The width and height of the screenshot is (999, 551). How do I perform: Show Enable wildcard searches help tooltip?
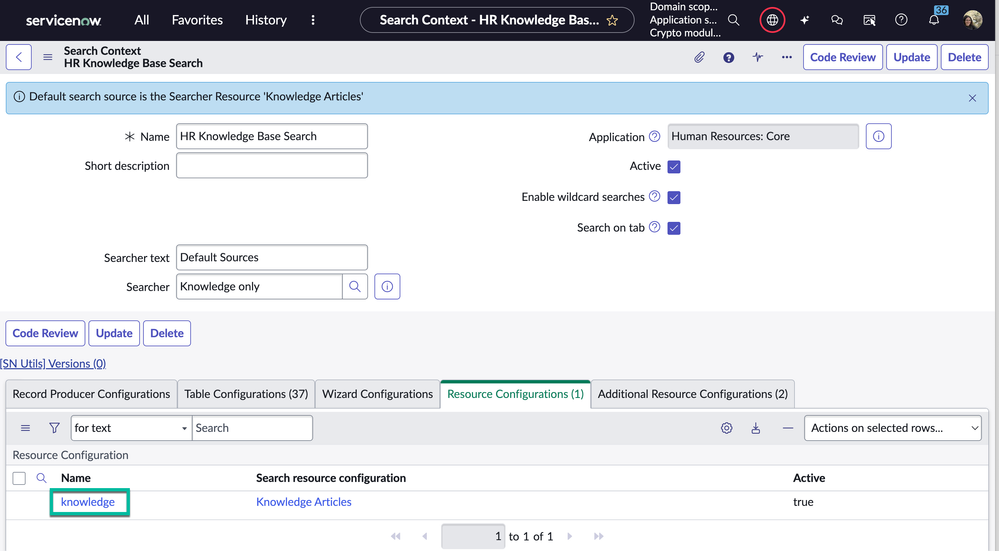click(654, 196)
